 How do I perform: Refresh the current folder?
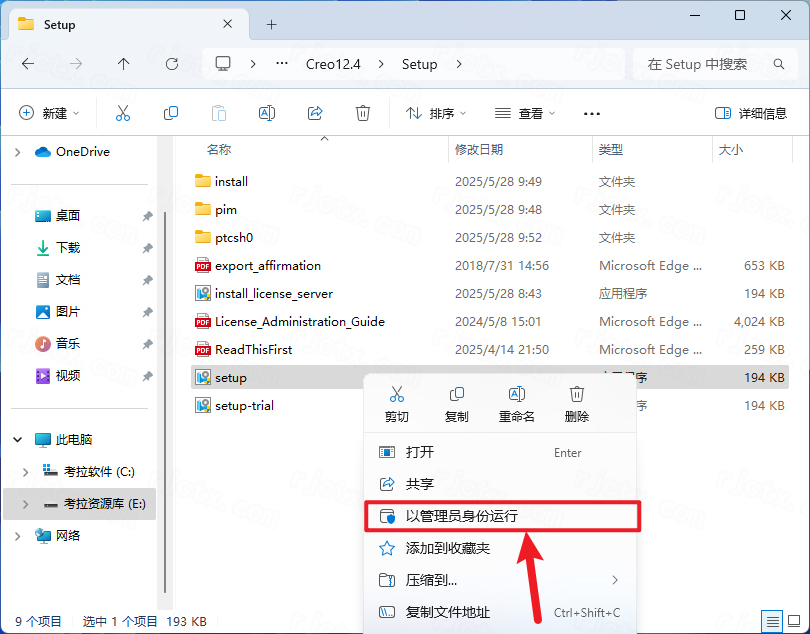[x=172, y=64]
